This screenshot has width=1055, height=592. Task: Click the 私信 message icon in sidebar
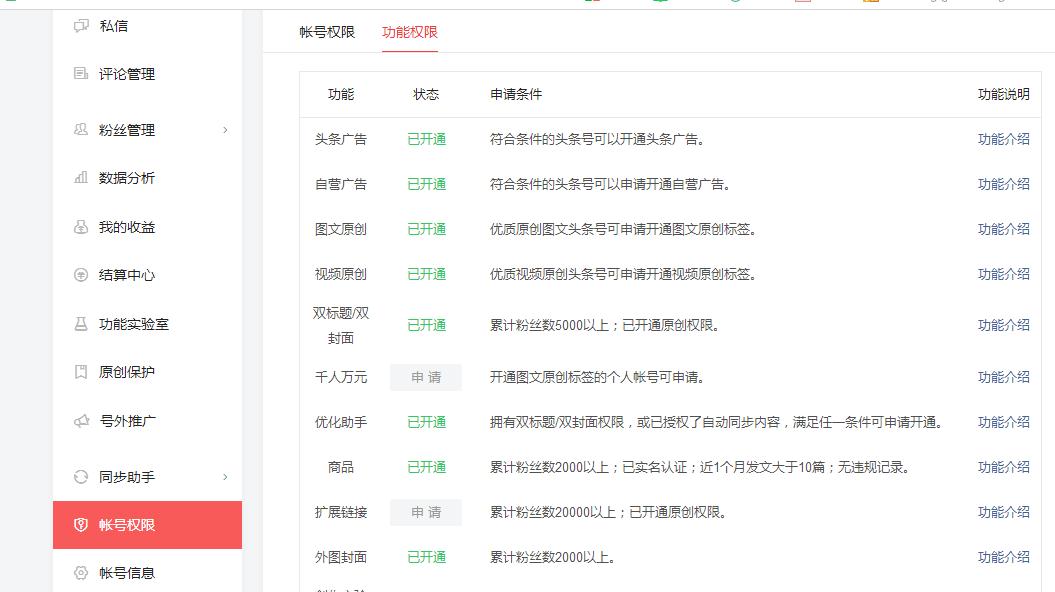coord(81,26)
